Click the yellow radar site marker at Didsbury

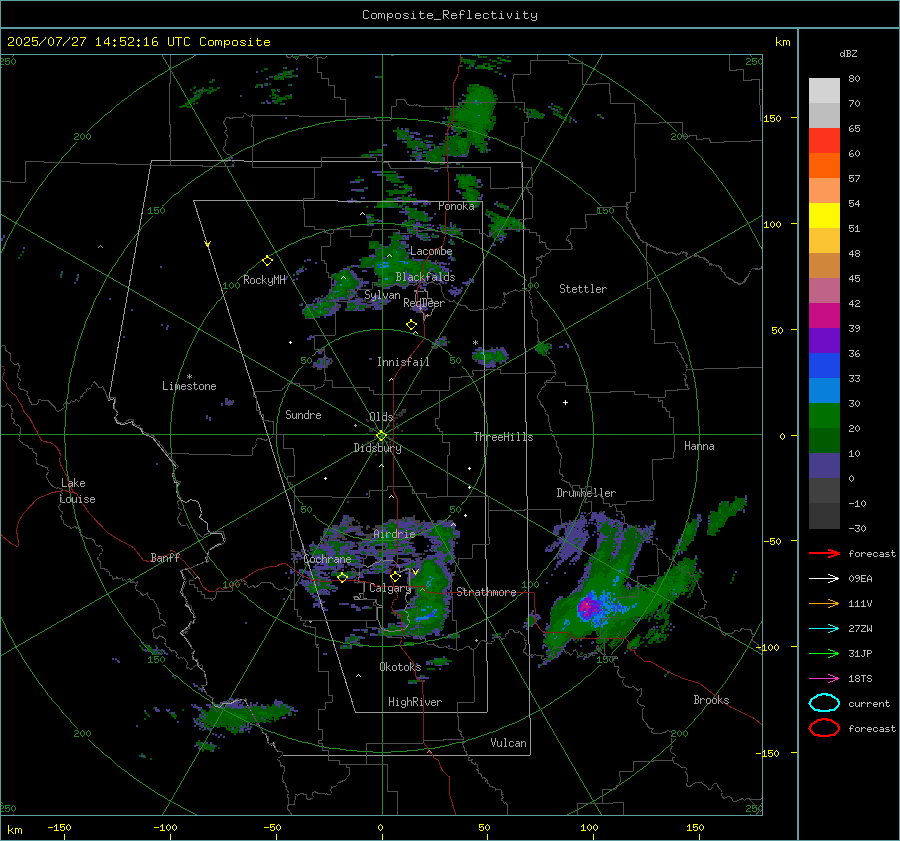381,436
